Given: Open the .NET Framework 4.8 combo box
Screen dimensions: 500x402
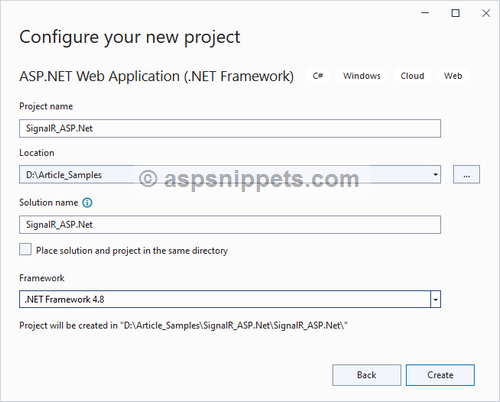Looking at the screenshot, I should (230, 299).
